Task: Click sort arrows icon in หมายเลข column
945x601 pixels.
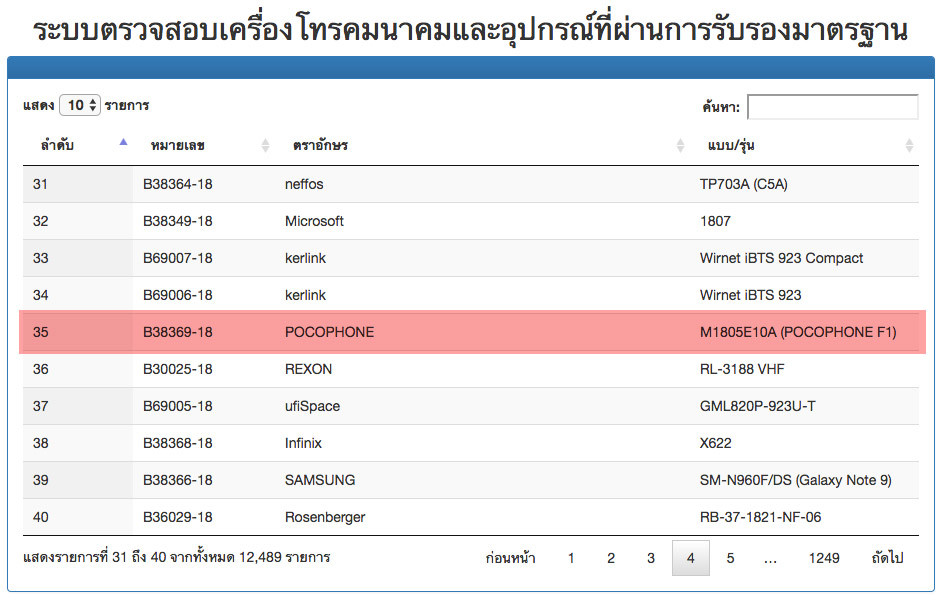Action: (265, 146)
